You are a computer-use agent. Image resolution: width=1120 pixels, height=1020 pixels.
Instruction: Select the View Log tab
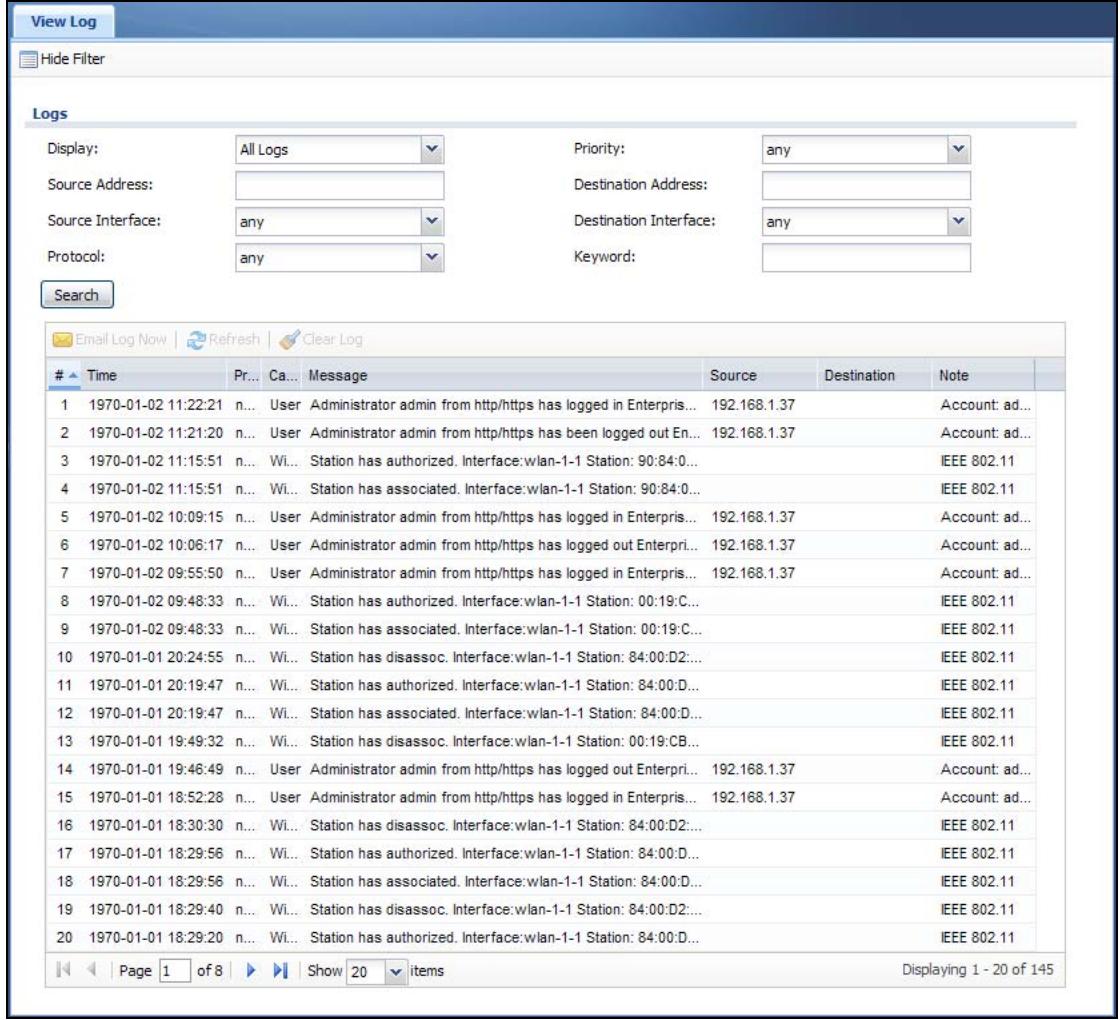64,21
